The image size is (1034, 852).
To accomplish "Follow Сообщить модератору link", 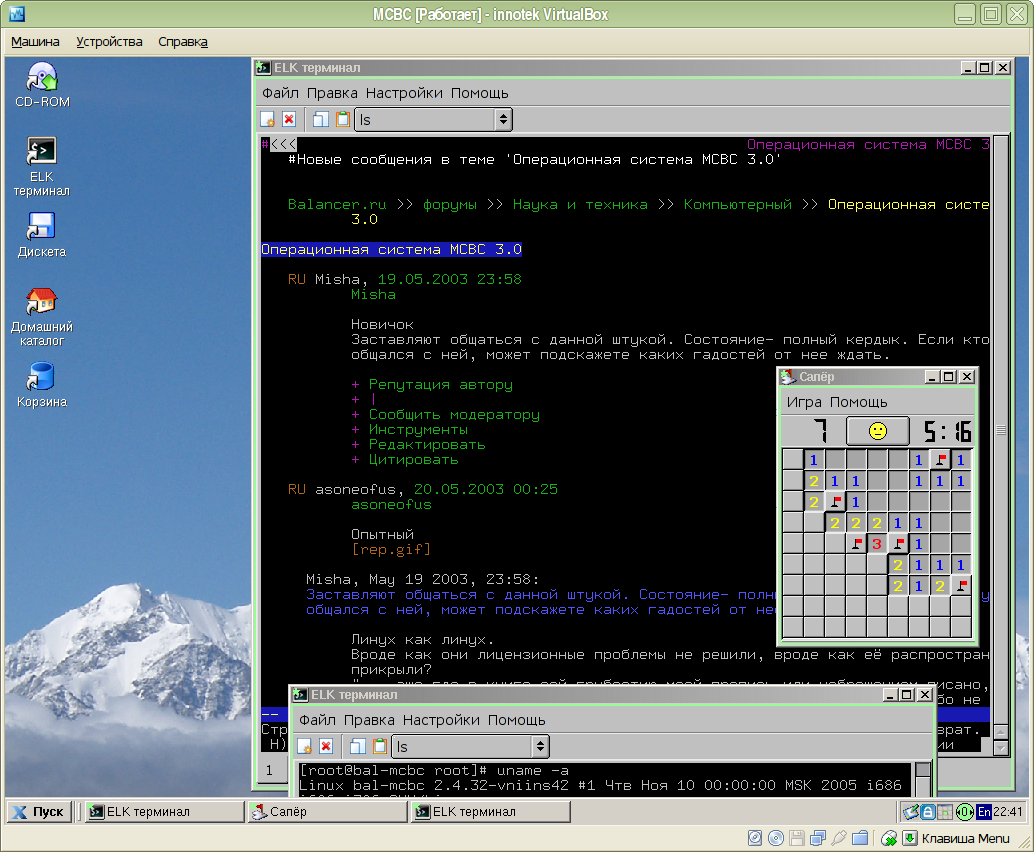I will pyautogui.click(x=454, y=415).
